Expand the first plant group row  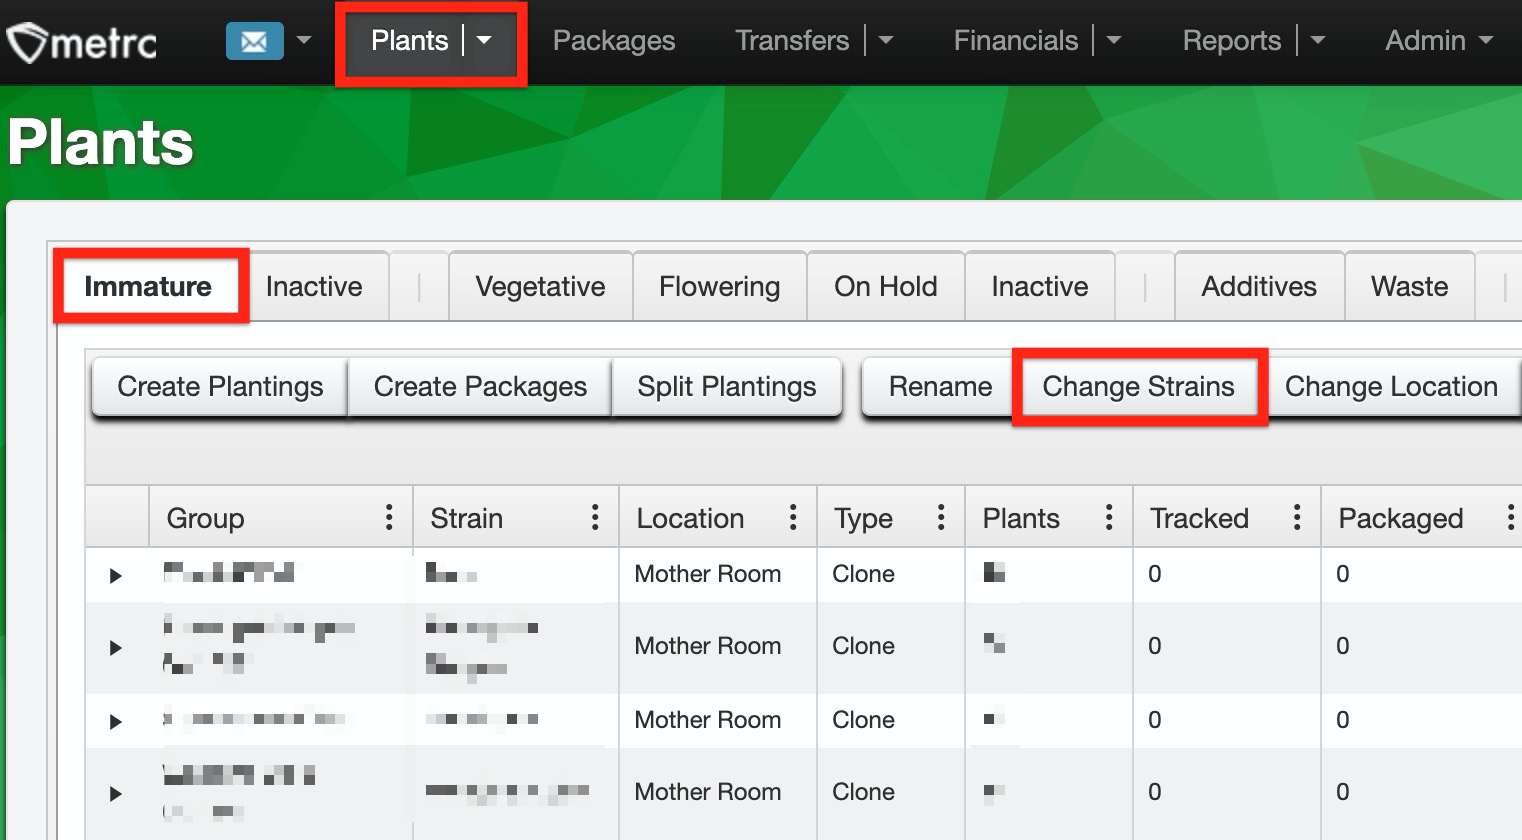tap(116, 575)
